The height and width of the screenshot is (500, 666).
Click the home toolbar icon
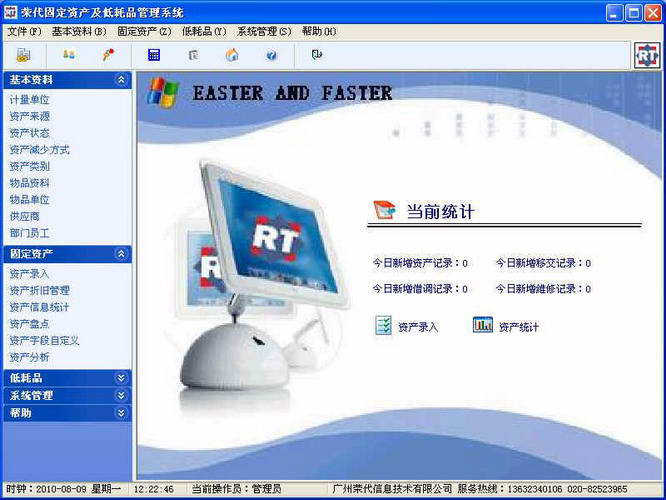pyautogui.click(x=232, y=55)
